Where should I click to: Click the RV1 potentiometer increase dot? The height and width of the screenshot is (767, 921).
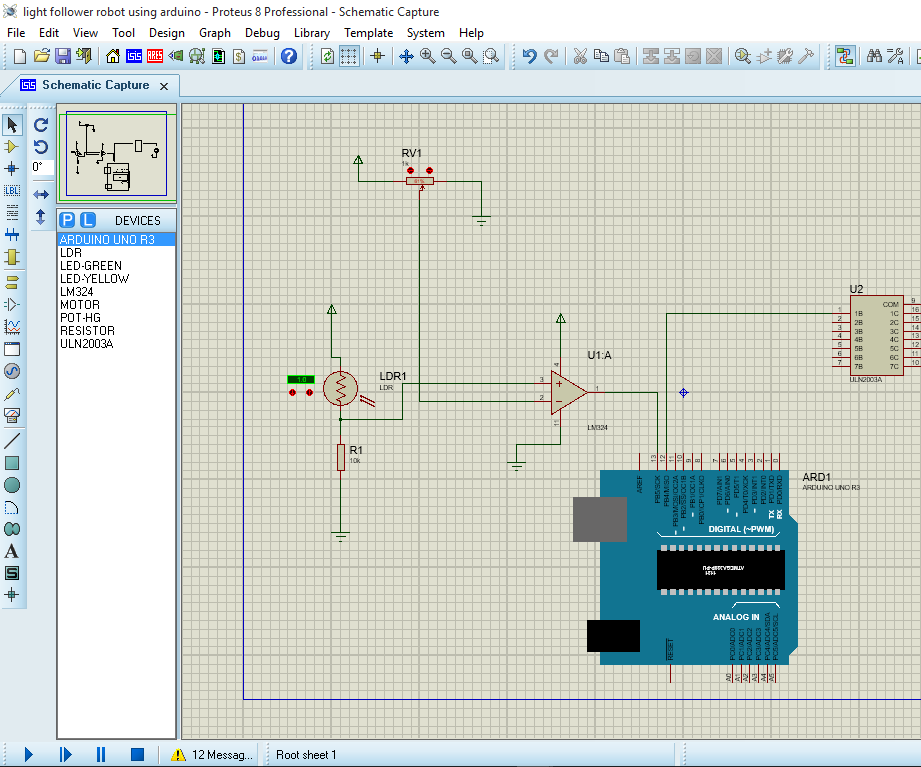pyautogui.click(x=429, y=170)
